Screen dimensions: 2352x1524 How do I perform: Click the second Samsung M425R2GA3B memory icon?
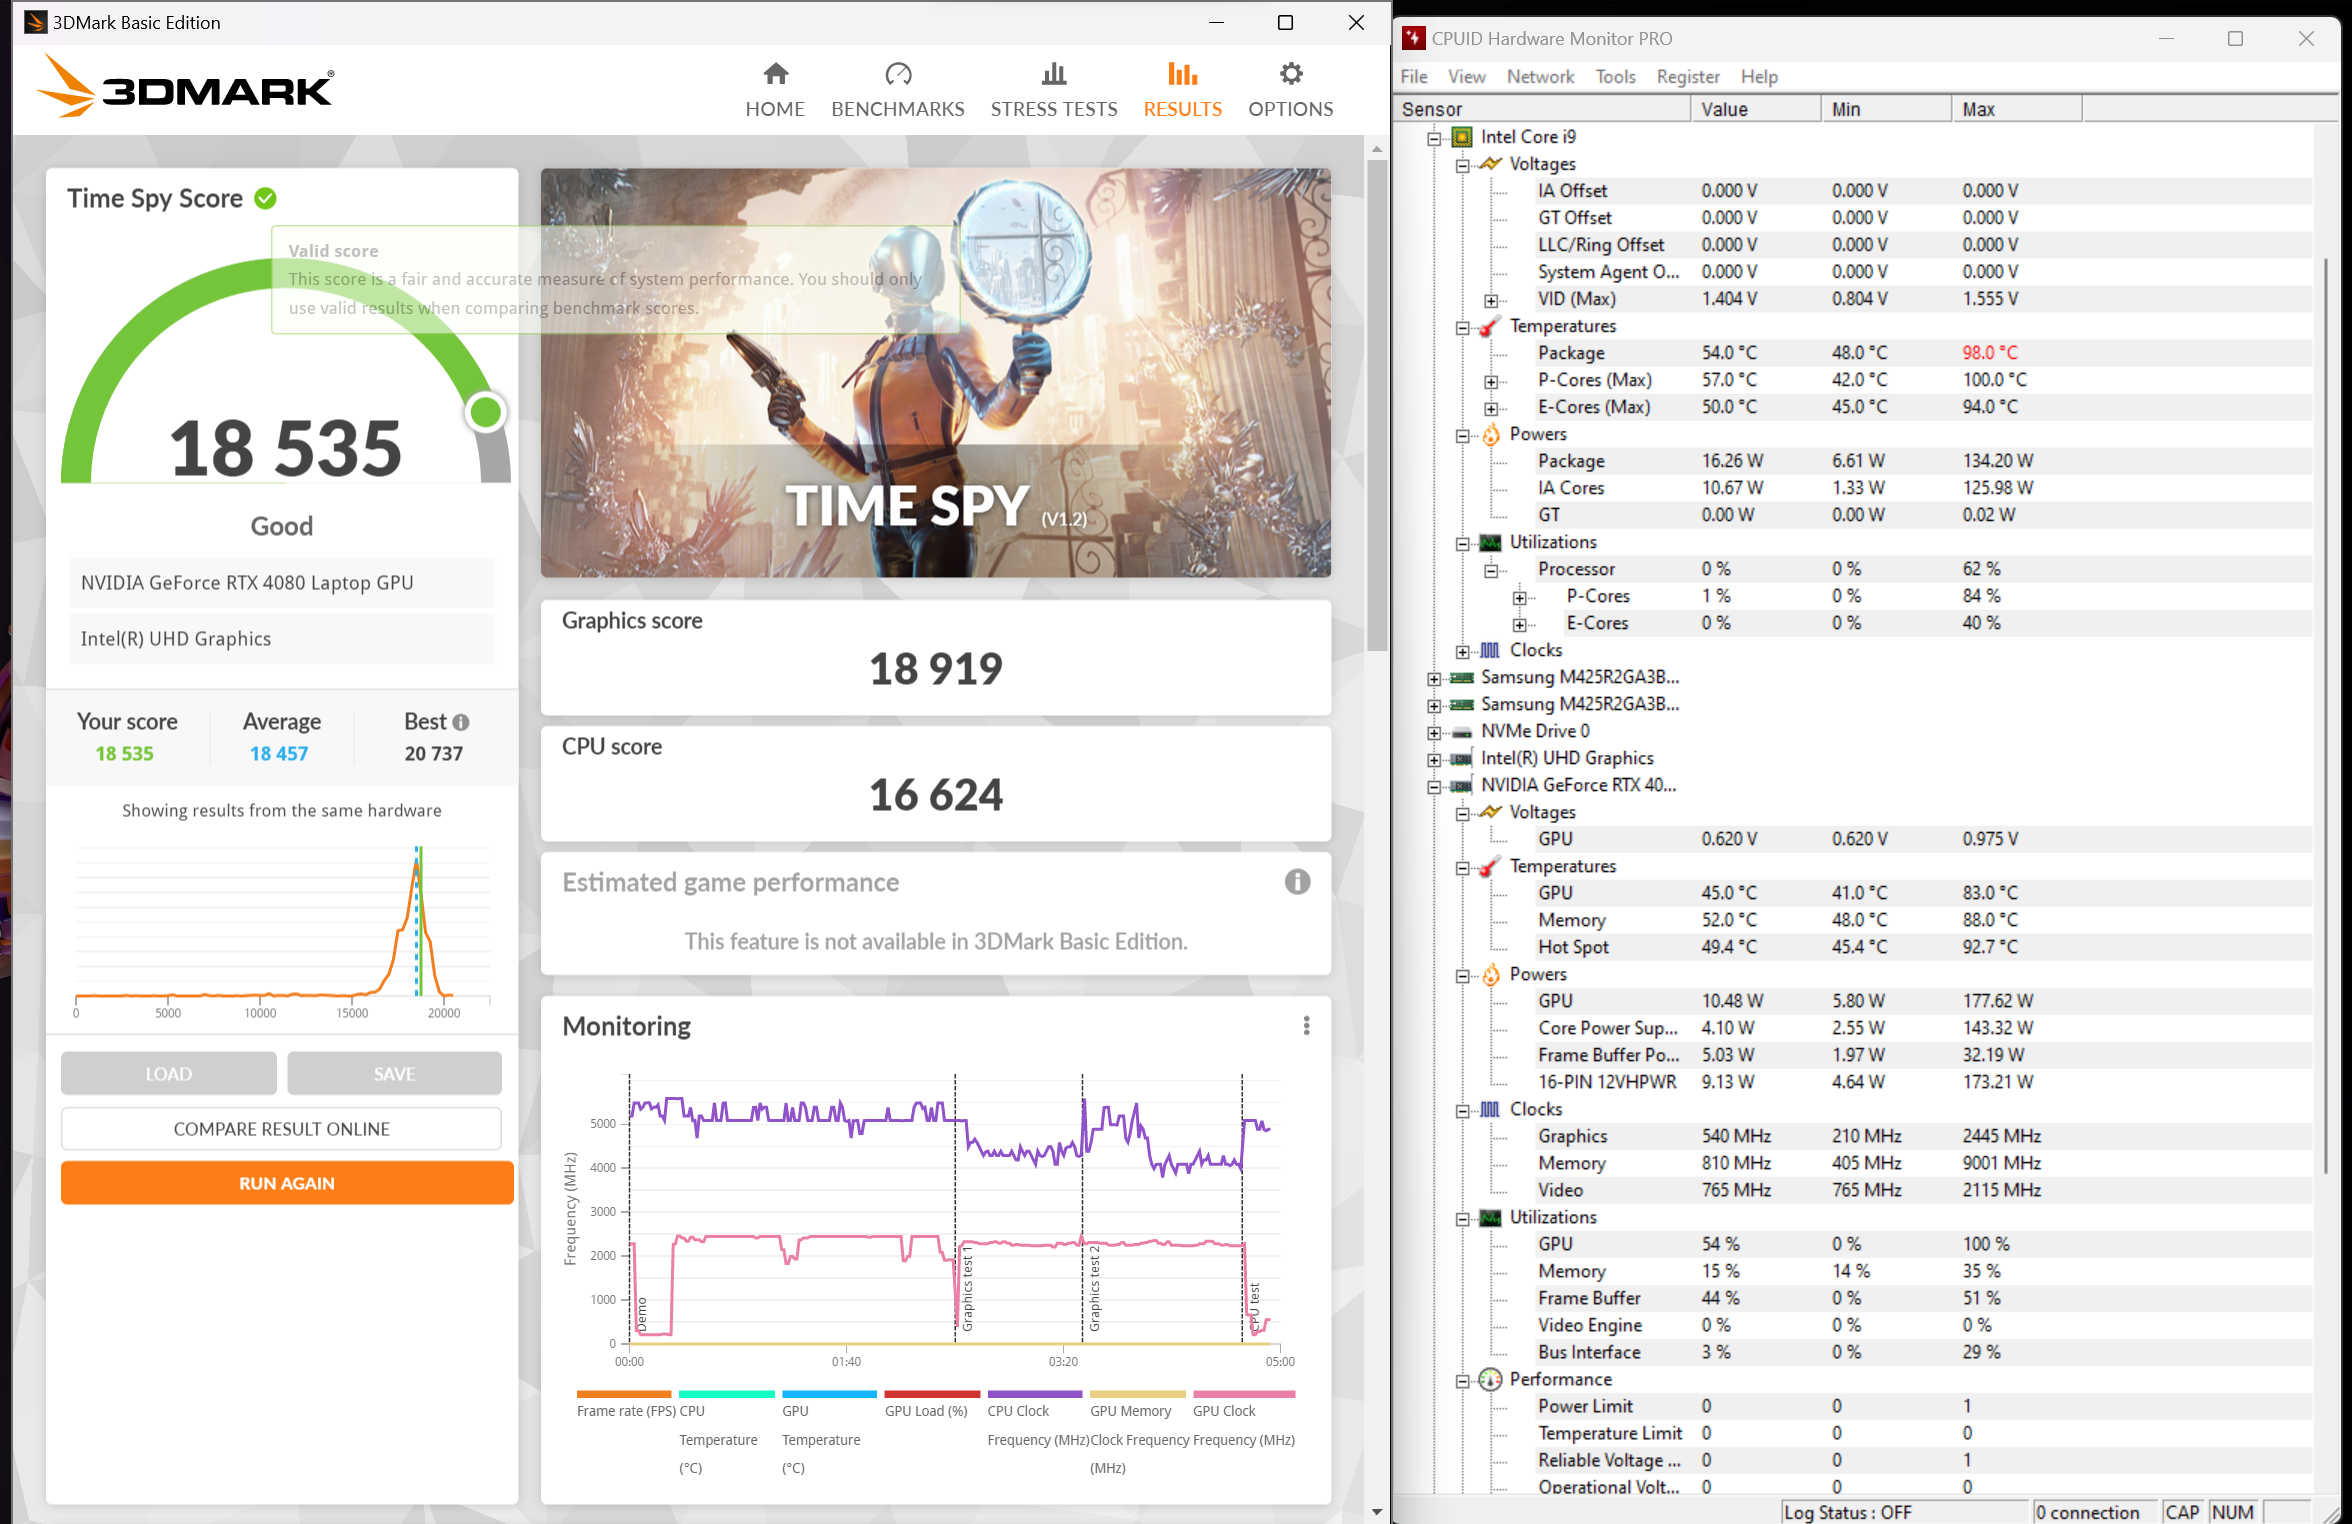click(x=1461, y=704)
